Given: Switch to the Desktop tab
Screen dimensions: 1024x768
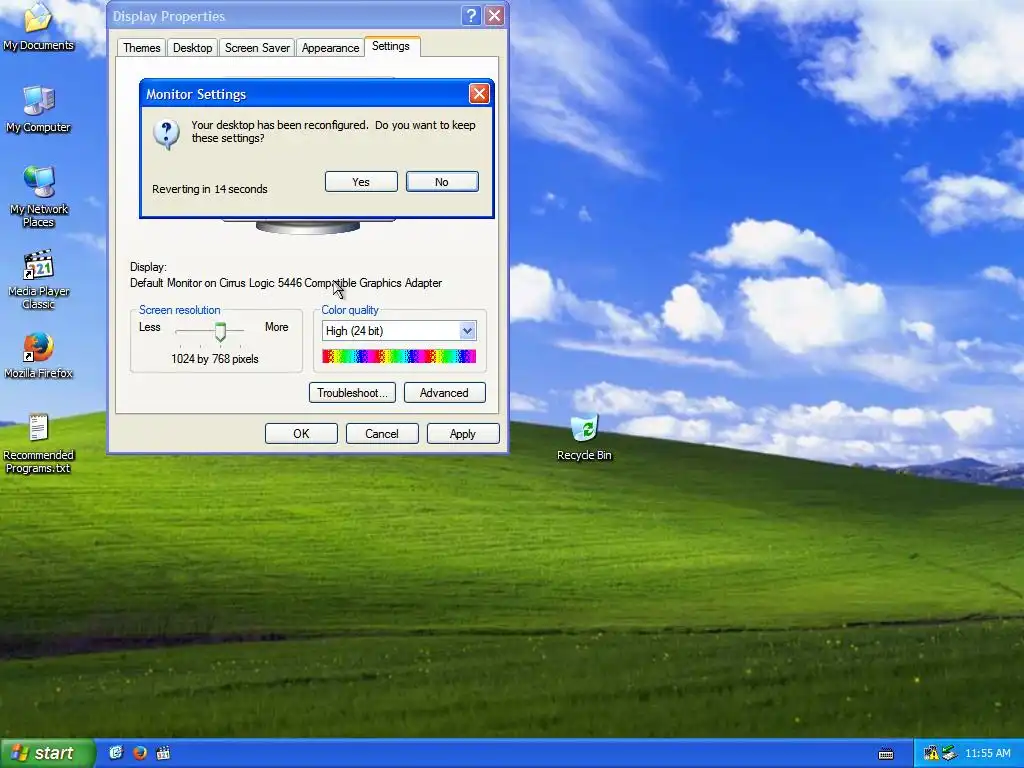Looking at the screenshot, I should (x=192, y=48).
